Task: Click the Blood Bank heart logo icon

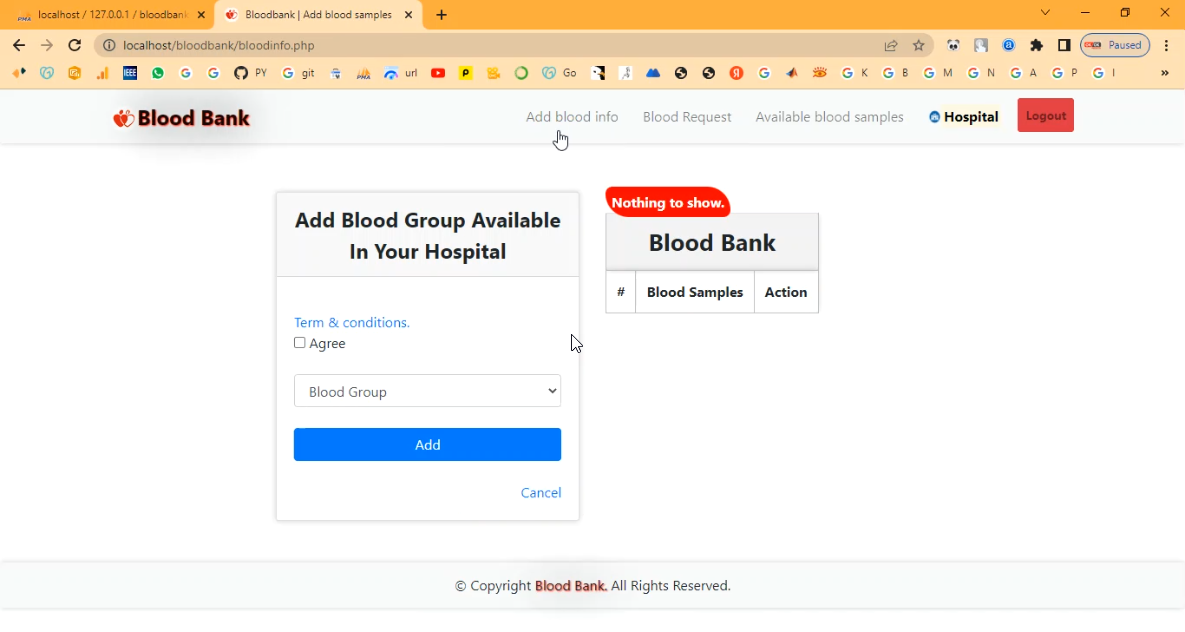Action: pyautogui.click(x=123, y=119)
